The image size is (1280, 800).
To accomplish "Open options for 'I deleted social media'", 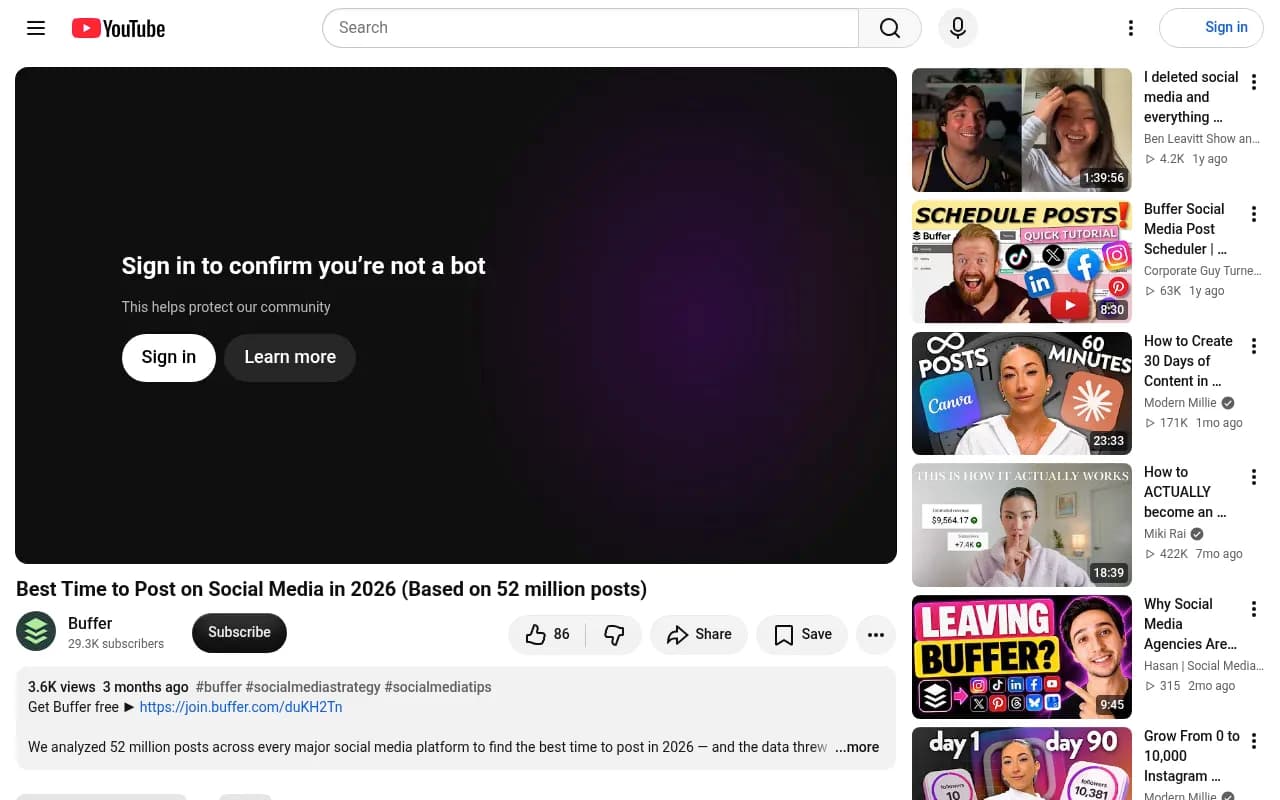I will pos(1253,82).
